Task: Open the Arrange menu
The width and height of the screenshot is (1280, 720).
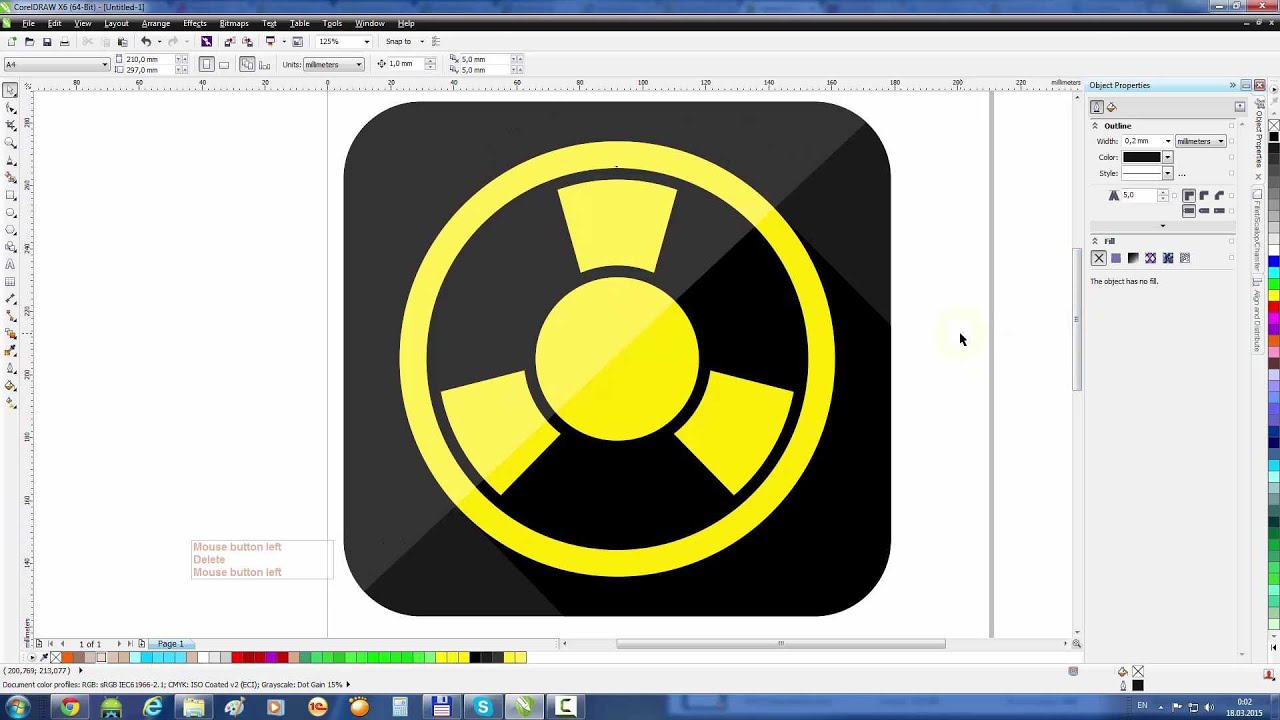Action: [x=156, y=23]
